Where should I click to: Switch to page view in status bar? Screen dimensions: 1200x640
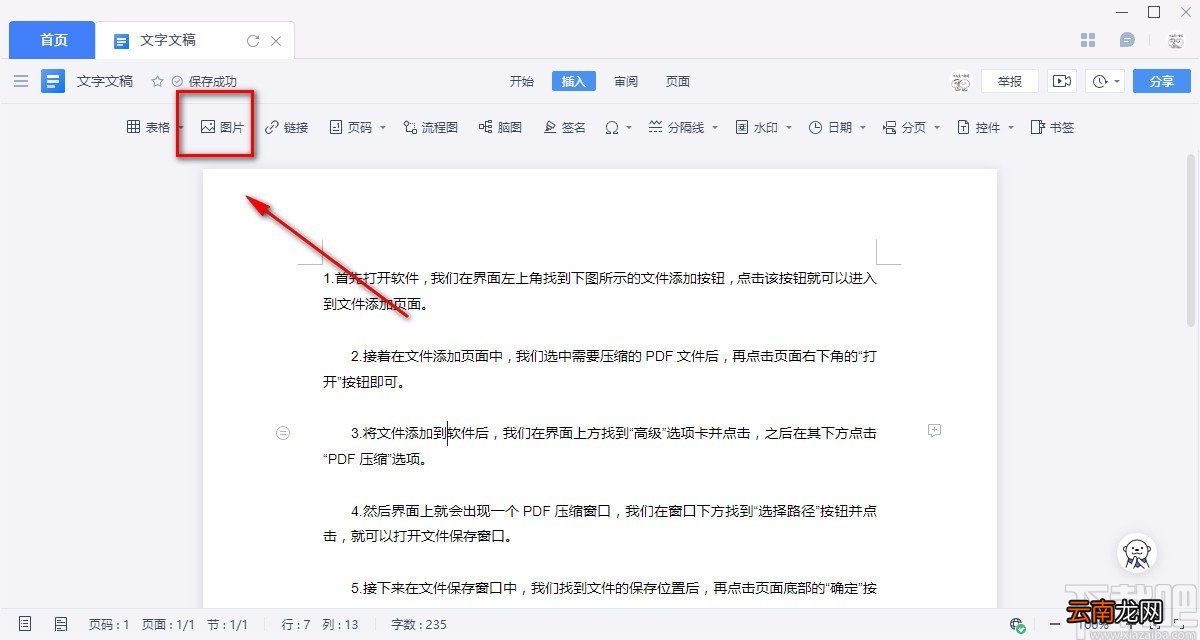pos(25,624)
